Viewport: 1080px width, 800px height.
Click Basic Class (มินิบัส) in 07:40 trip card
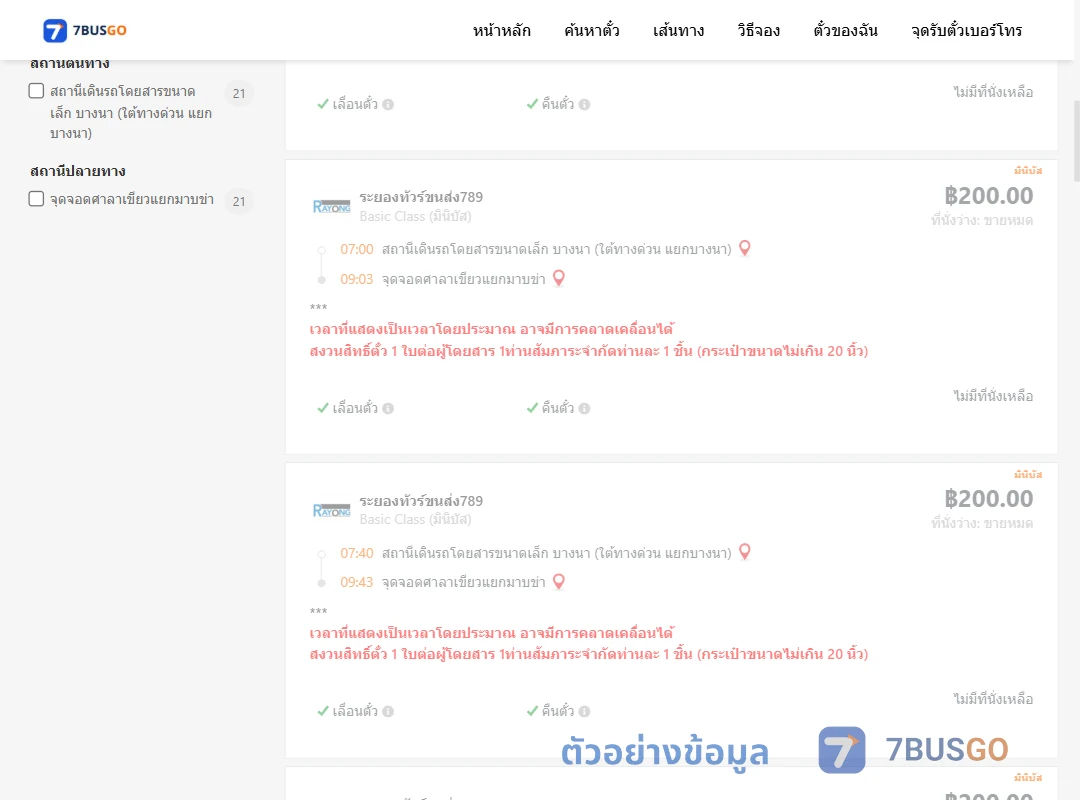click(415, 520)
